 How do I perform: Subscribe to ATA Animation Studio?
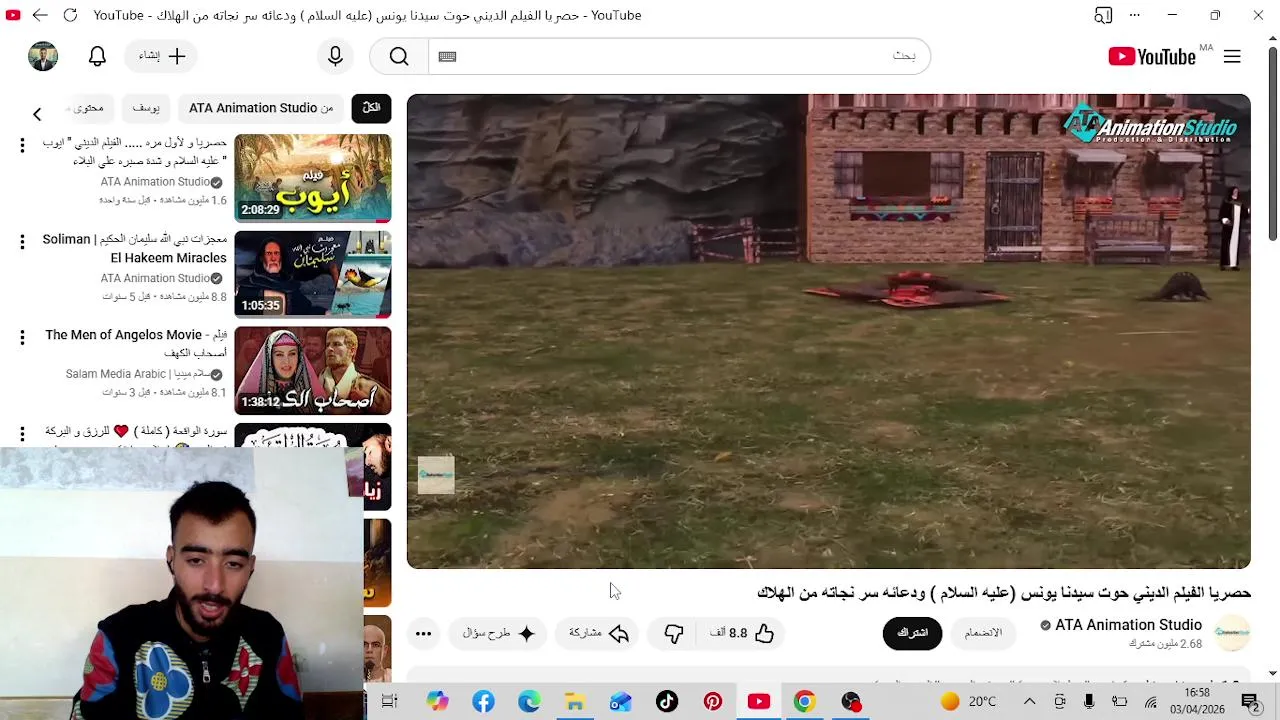(x=912, y=633)
